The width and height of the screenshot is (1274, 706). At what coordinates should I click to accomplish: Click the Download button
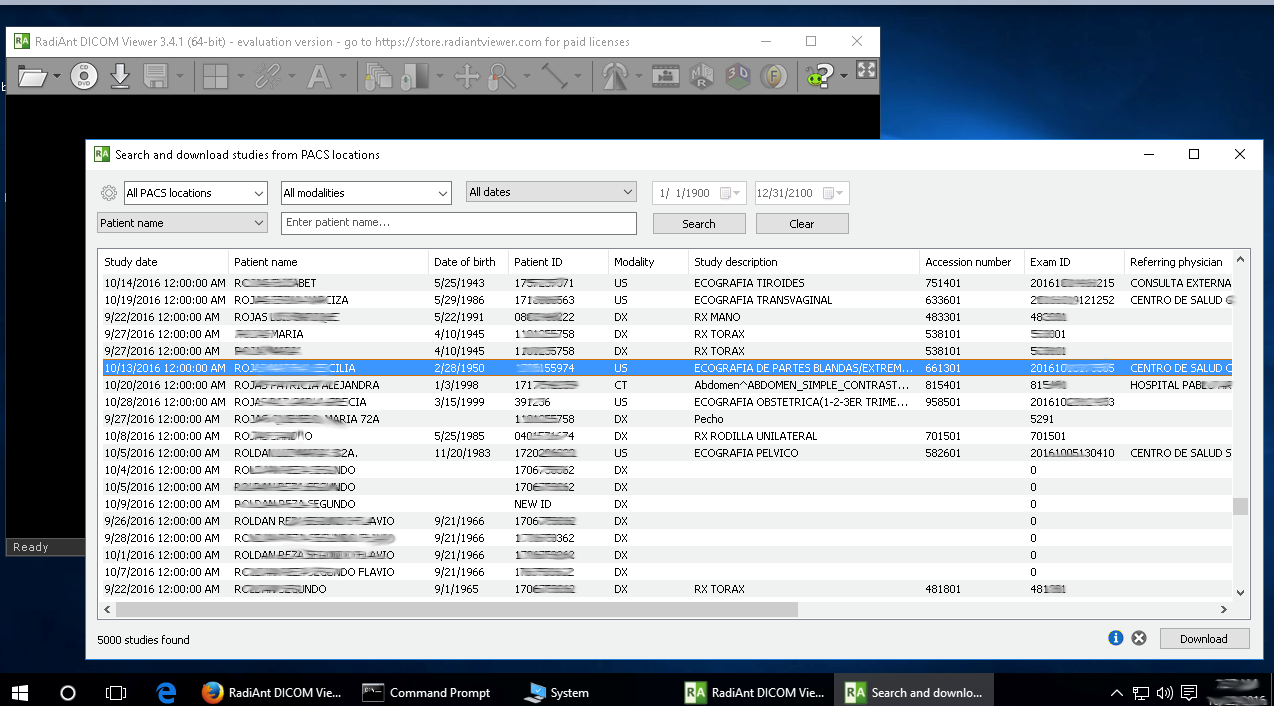(1204, 639)
